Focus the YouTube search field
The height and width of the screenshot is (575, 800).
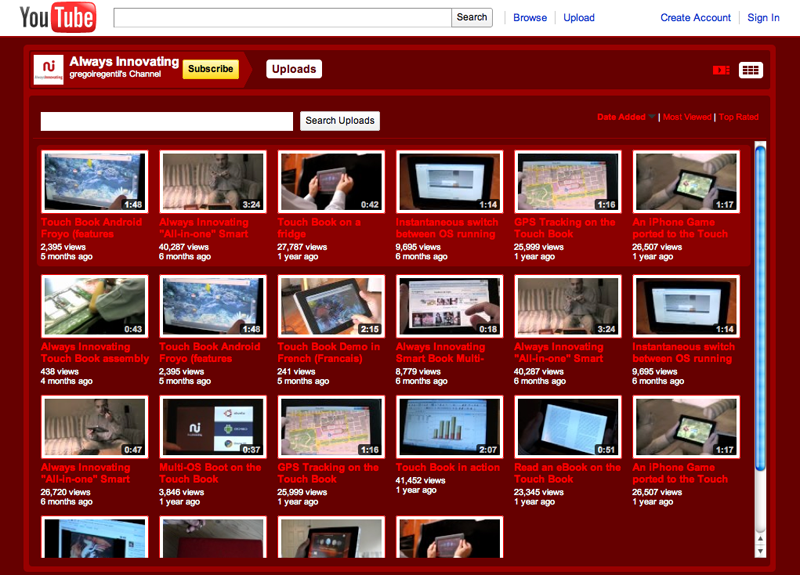[283, 17]
